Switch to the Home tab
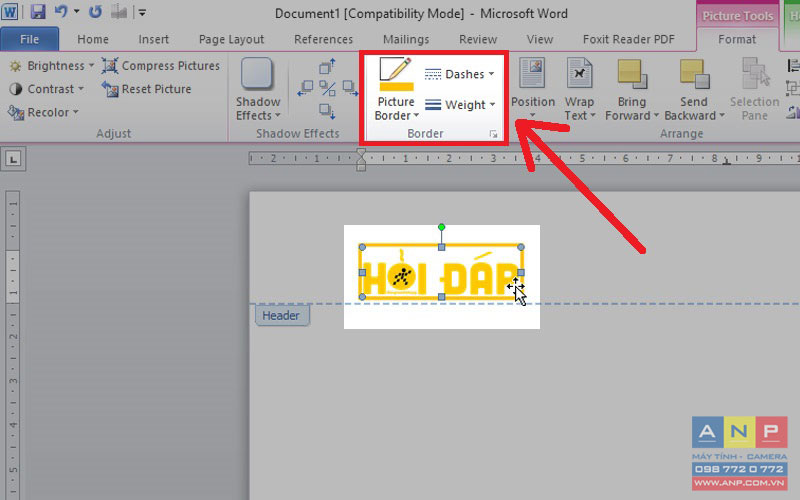Screen dimensions: 800x500 pyautogui.click(x=93, y=39)
